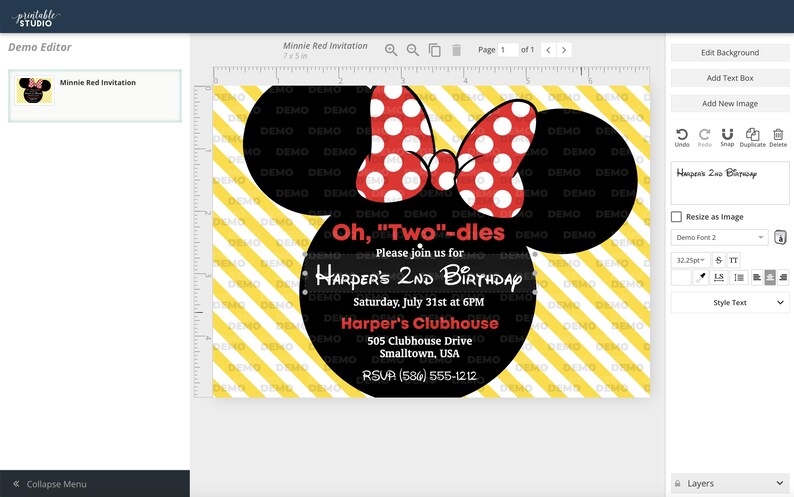This screenshot has height=497, width=794.
Task: Select 'RSVP: (586) 555-1212' text
Action: (420, 376)
